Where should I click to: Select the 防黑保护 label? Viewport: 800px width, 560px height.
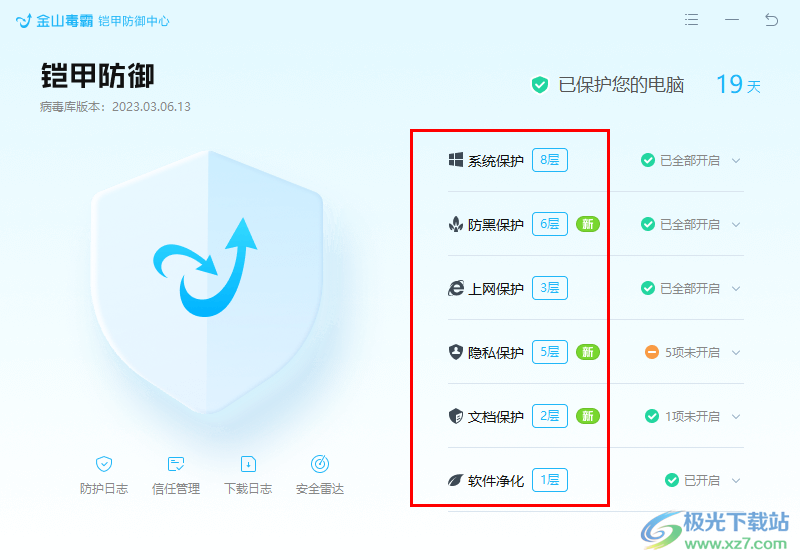coord(496,225)
